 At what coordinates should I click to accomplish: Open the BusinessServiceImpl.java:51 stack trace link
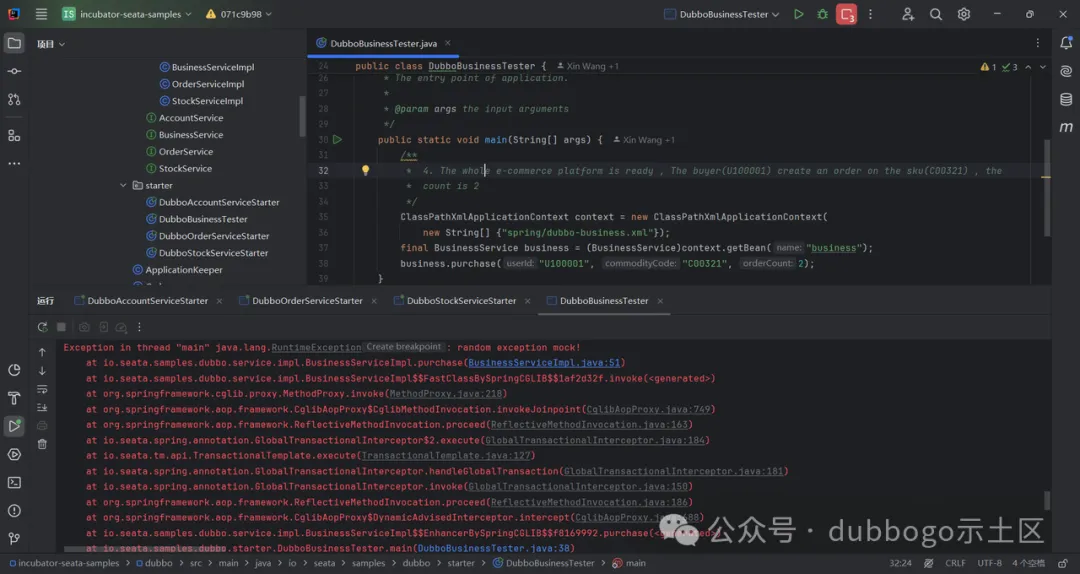click(545, 363)
